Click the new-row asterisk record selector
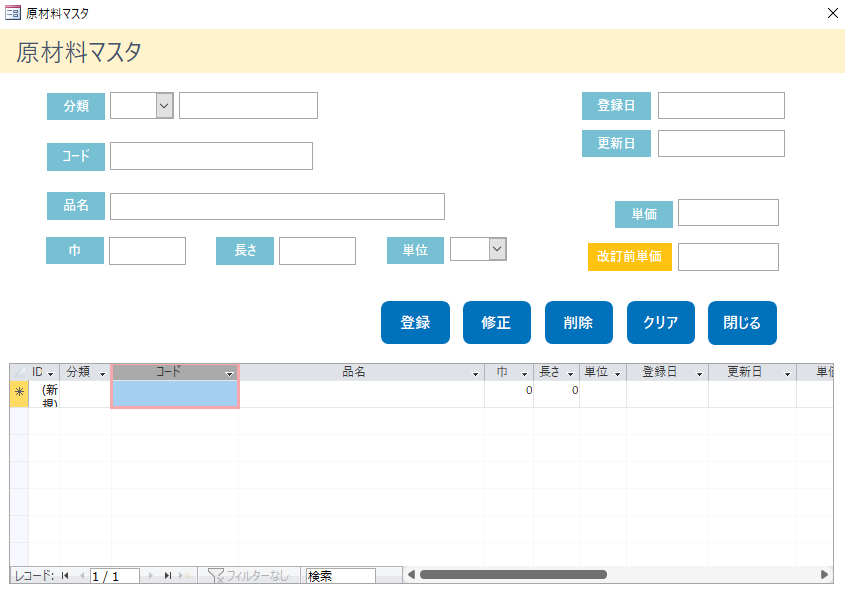The height and width of the screenshot is (602, 845). [19, 394]
